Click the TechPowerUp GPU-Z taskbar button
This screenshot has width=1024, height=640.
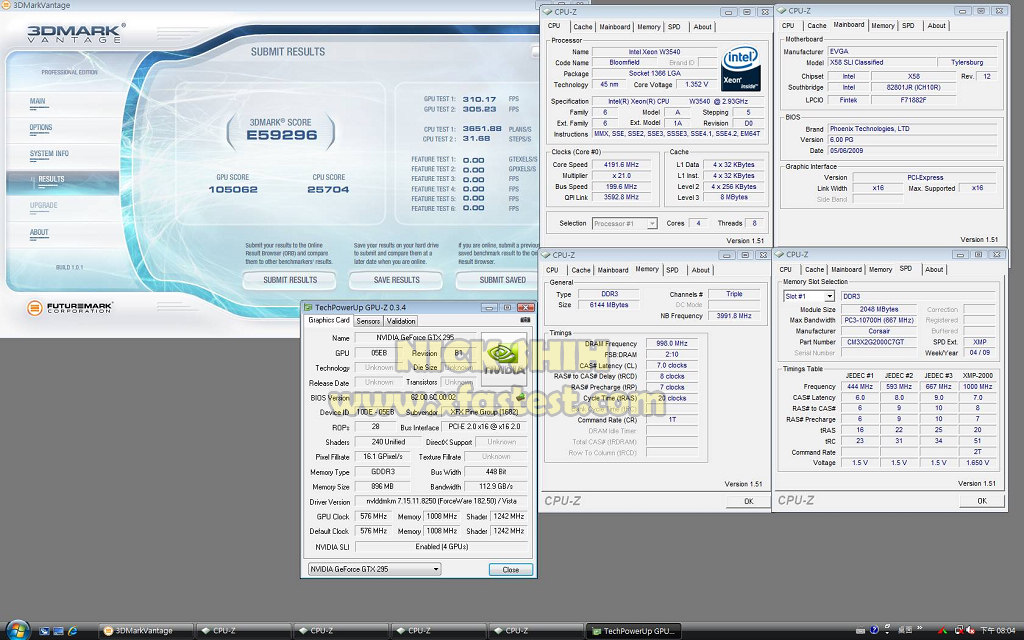634,631
